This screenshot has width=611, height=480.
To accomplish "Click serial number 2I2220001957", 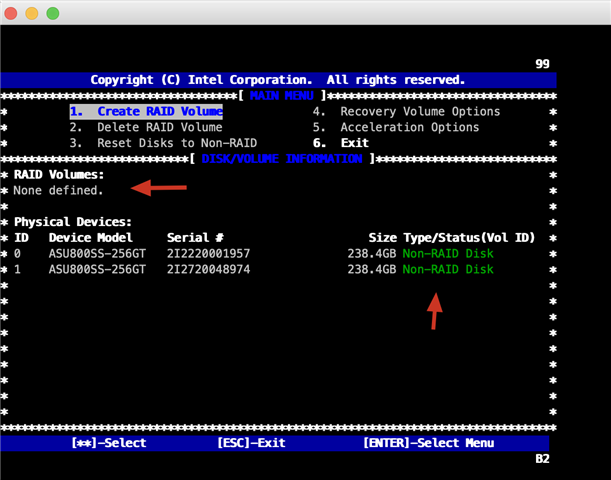I will click(208, 254).
